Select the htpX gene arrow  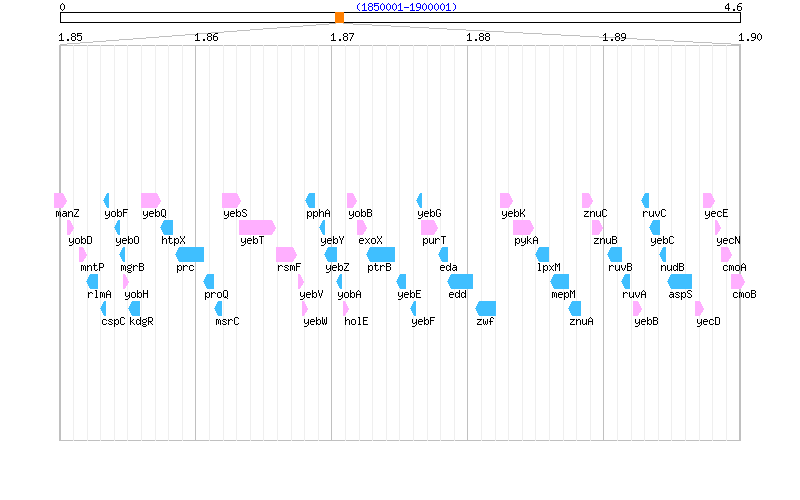coord(167,227)
